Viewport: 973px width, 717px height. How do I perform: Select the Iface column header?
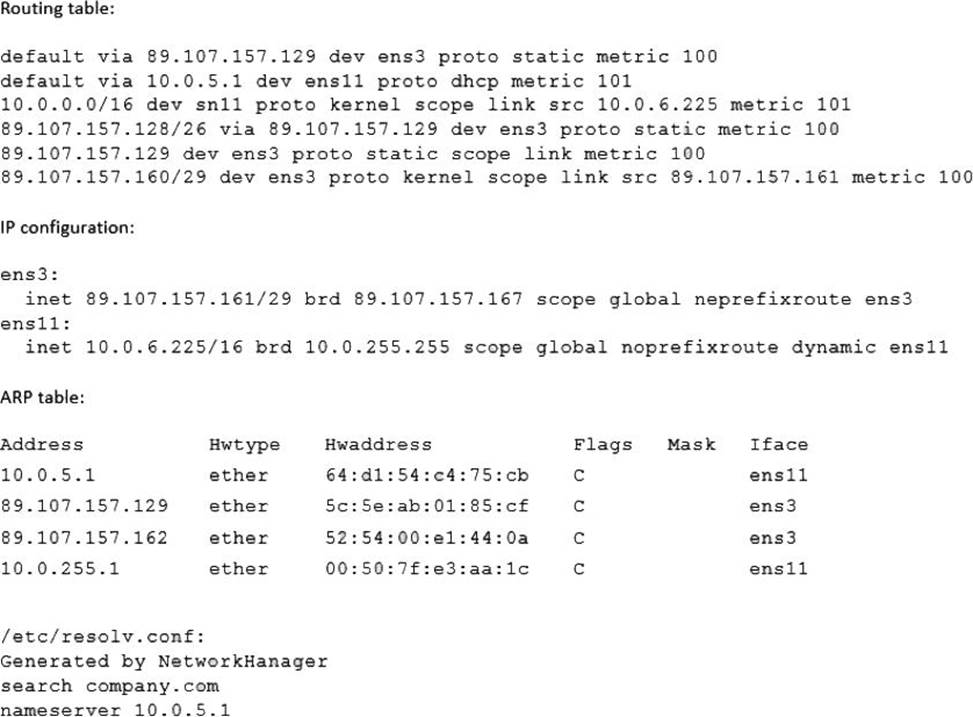pos(778,444)
